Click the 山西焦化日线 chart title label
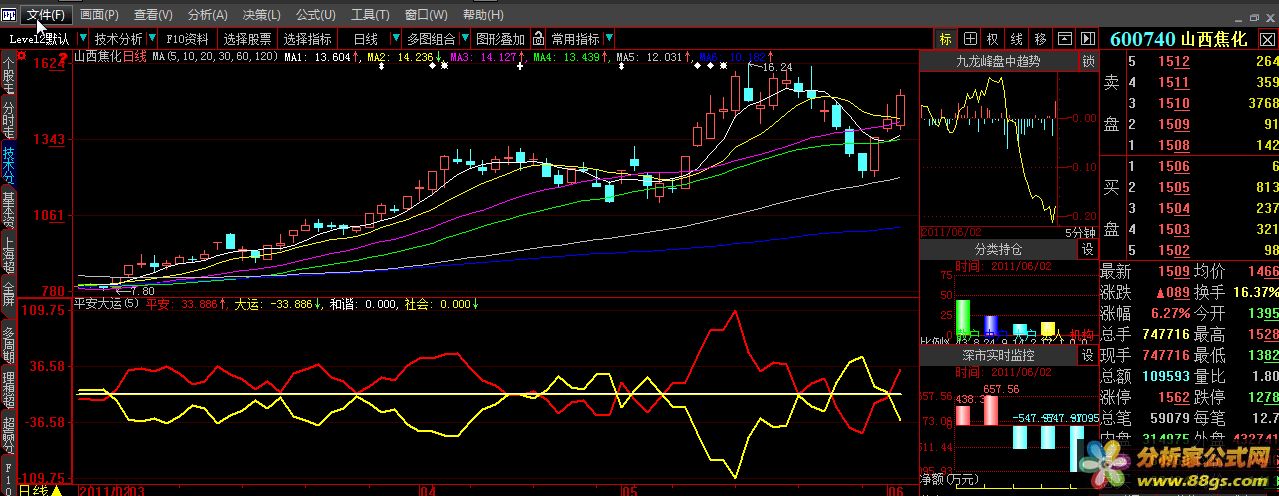This screenshot has height=496, width=1279. coord(110,57)
